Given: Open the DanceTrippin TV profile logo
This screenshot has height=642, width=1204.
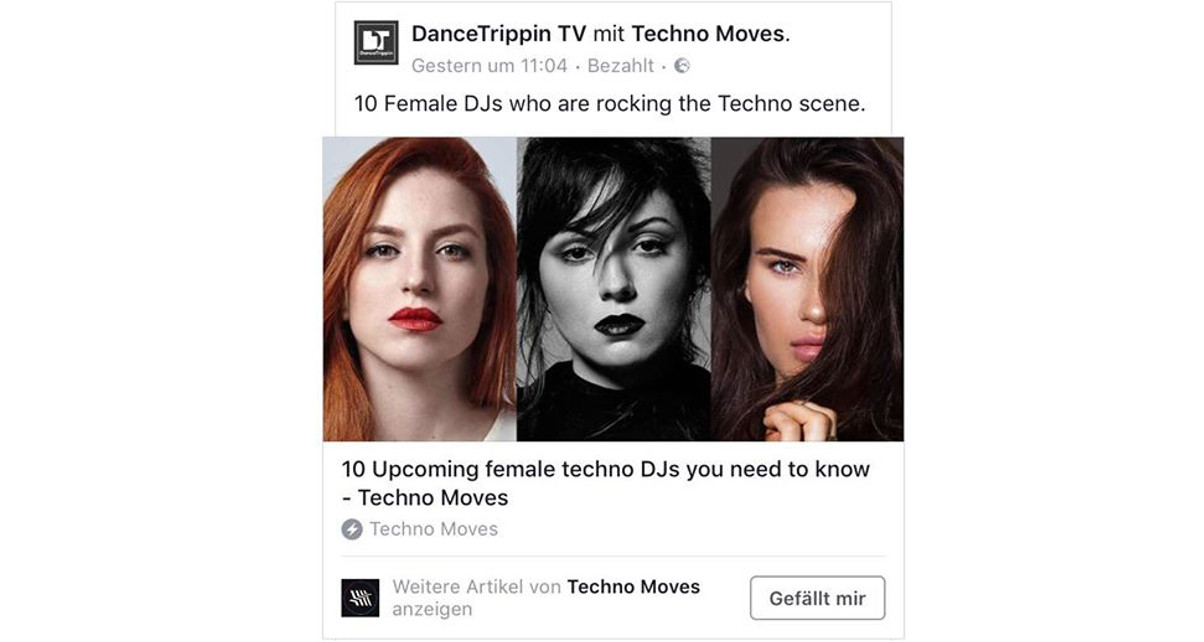Looking at the screenshot, I should [x=376, y=43].
